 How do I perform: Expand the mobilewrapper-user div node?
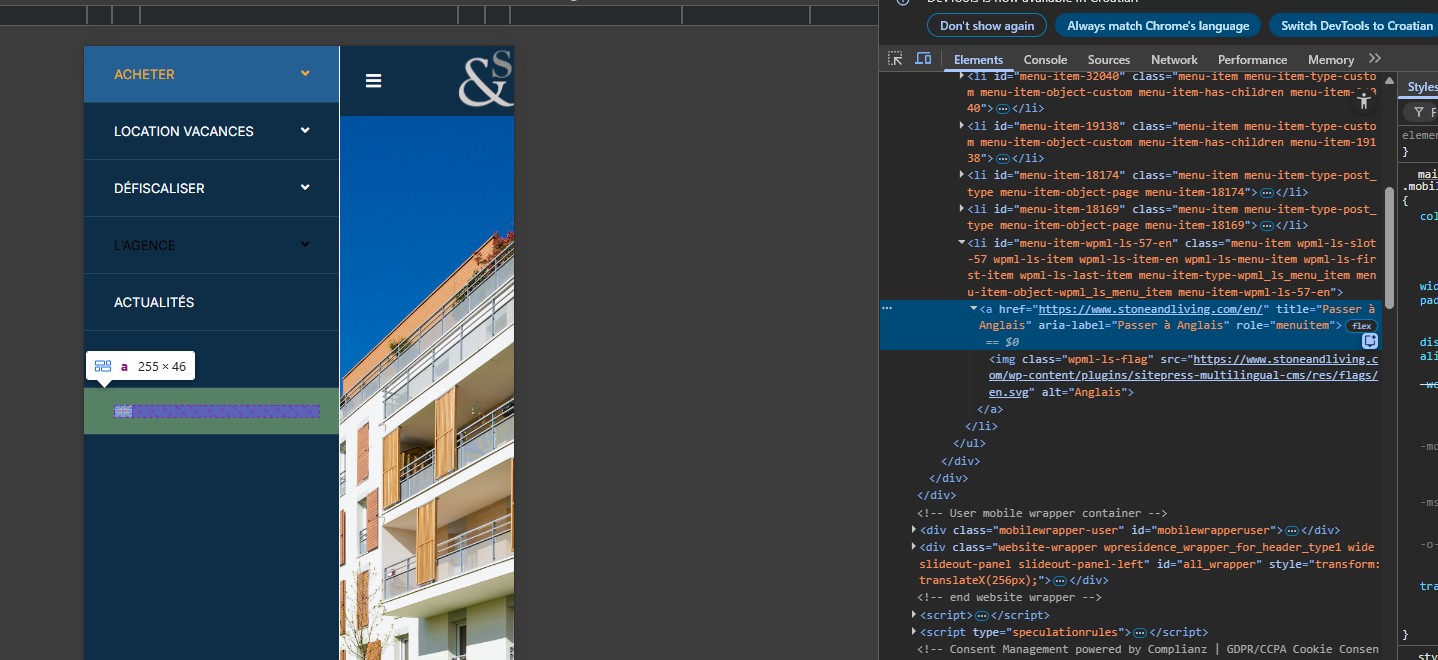tap(914, 530)
